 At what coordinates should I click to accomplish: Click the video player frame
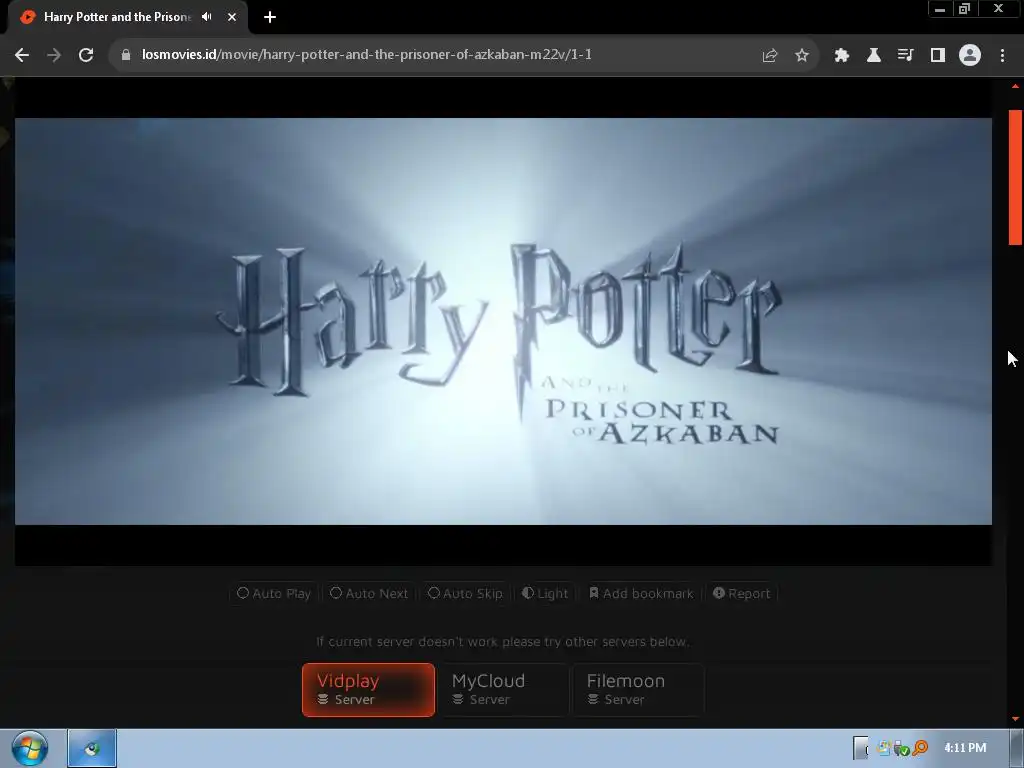pos(503,321)
